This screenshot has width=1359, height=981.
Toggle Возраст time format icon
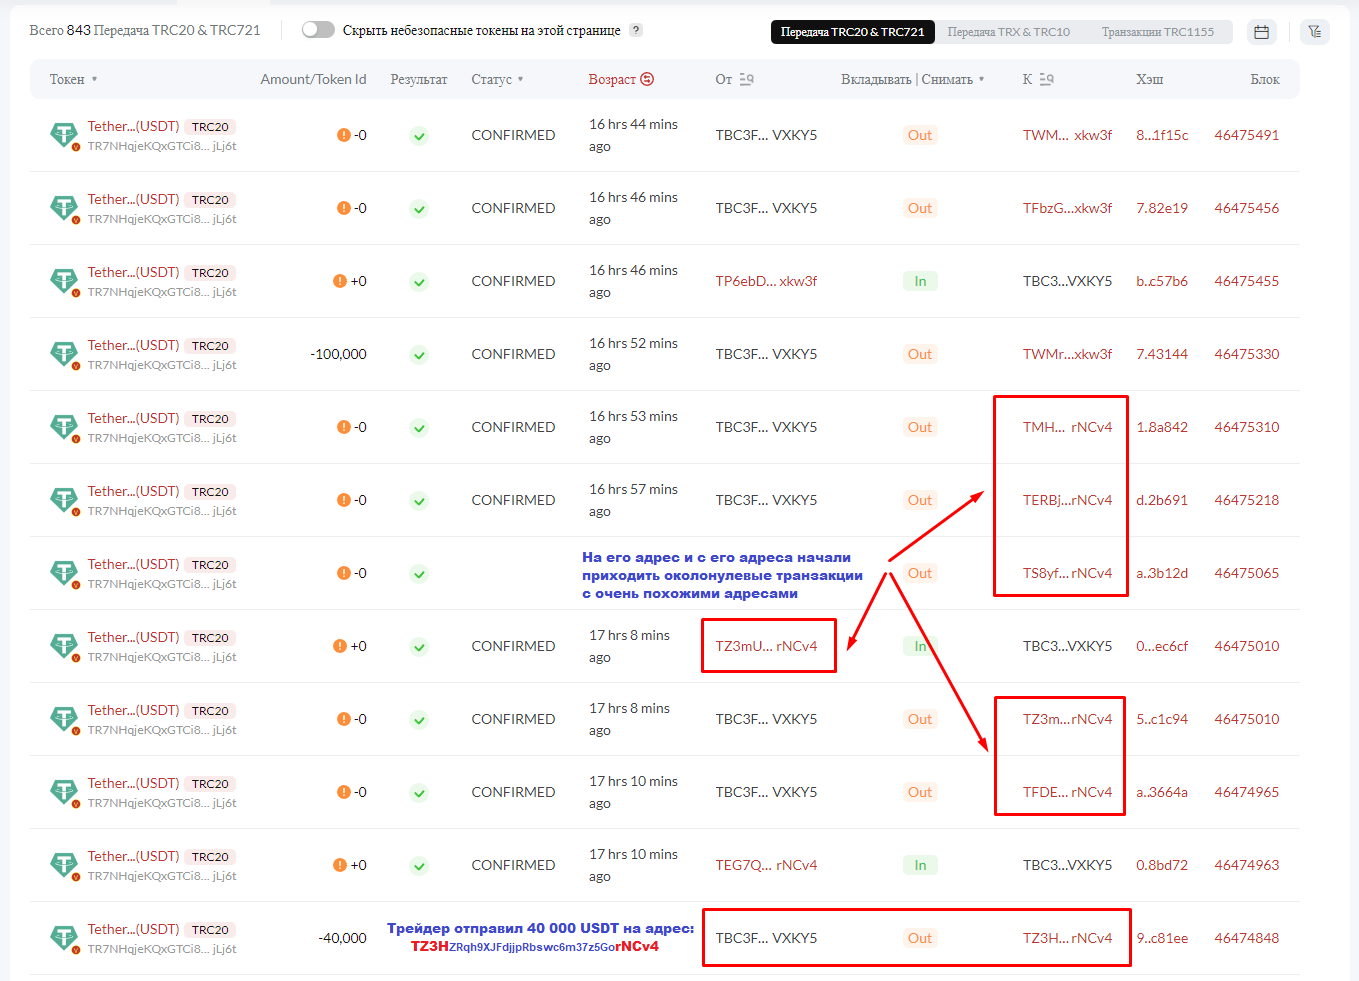coord(647,79)
